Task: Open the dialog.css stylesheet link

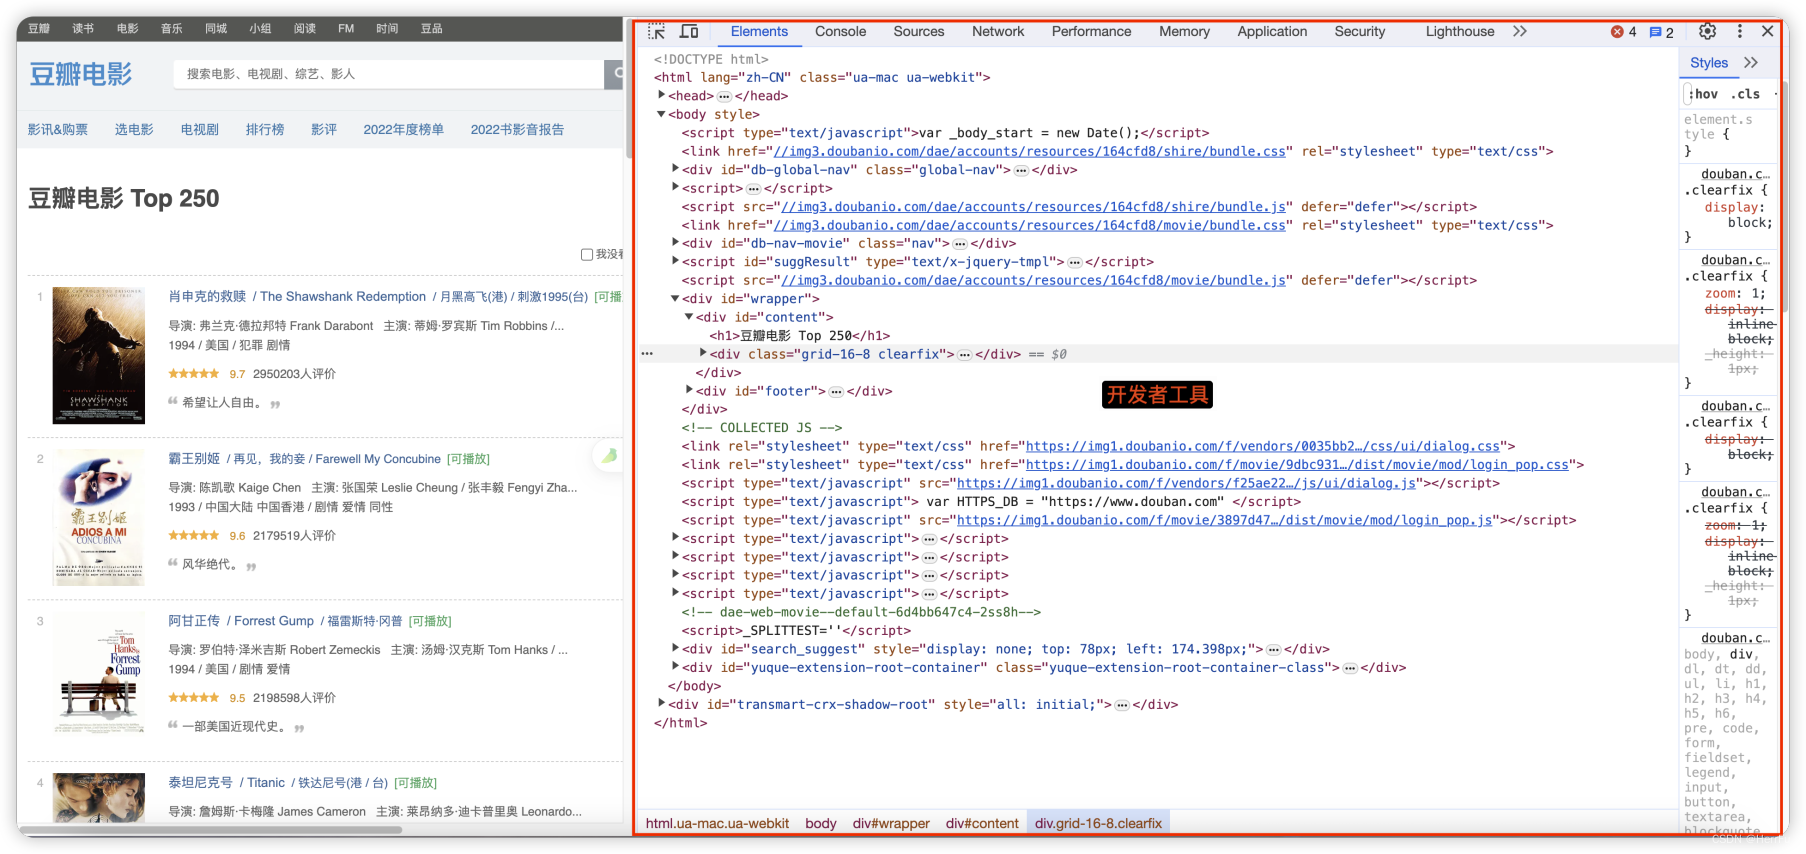Action: coord(1263,446)
